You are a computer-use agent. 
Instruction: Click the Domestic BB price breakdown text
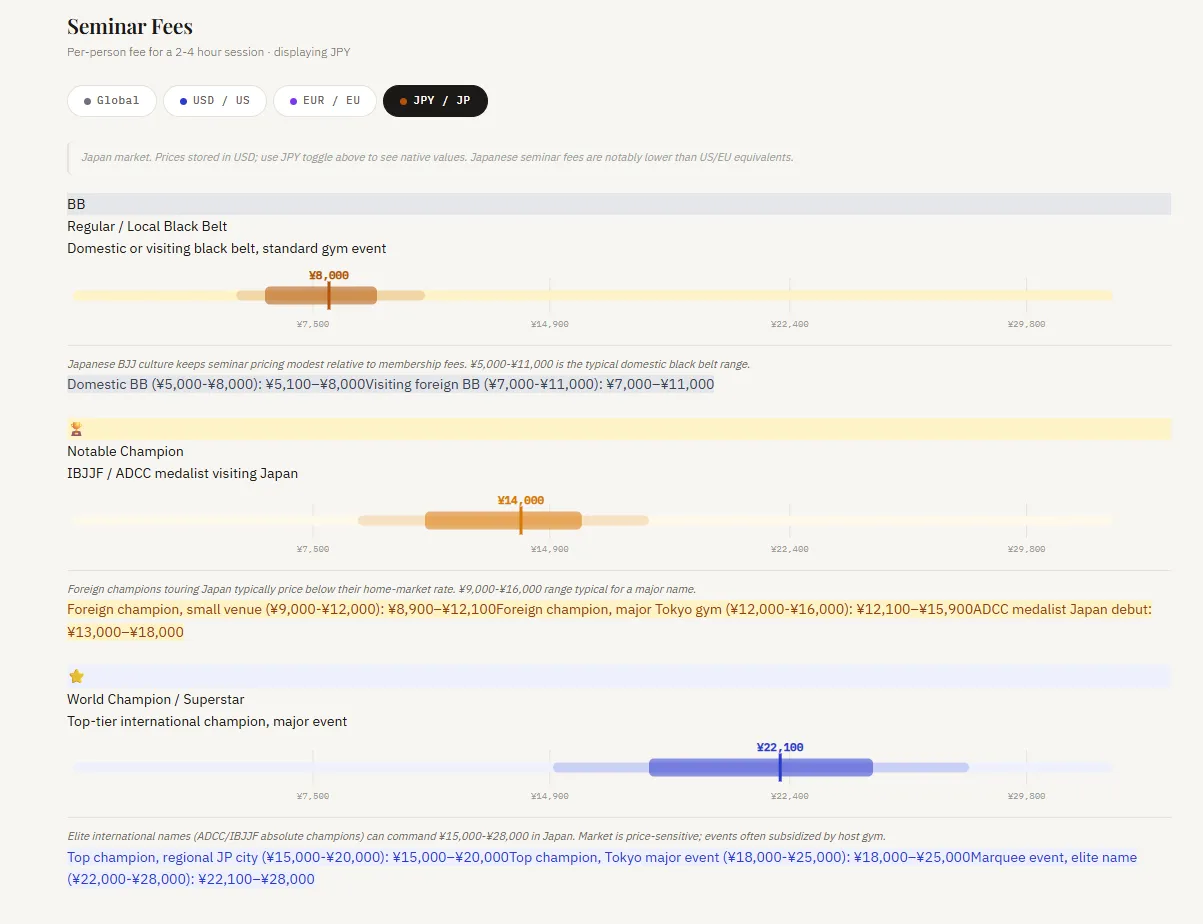215,384
